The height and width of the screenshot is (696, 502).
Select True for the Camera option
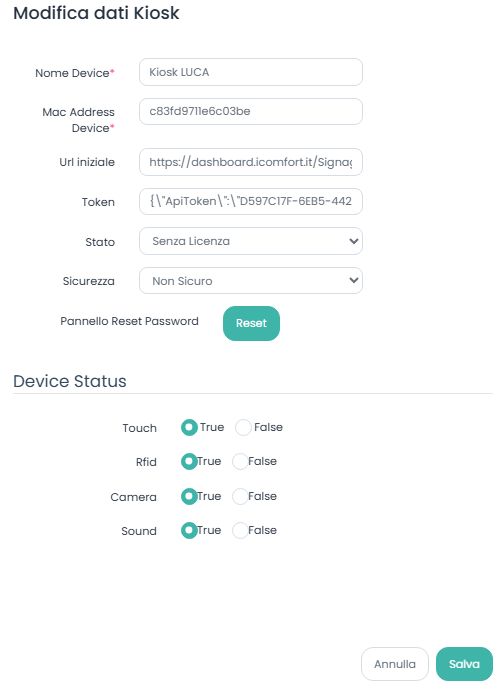189,496
